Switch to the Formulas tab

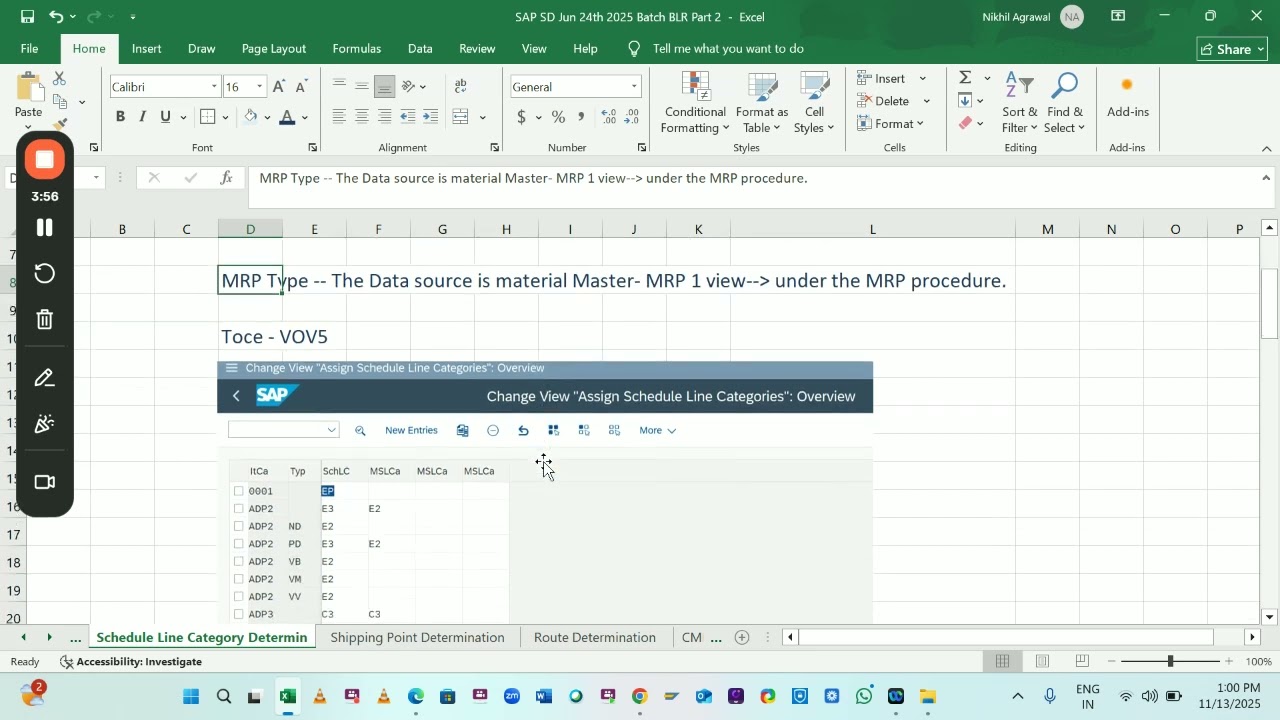click(356, 48)
